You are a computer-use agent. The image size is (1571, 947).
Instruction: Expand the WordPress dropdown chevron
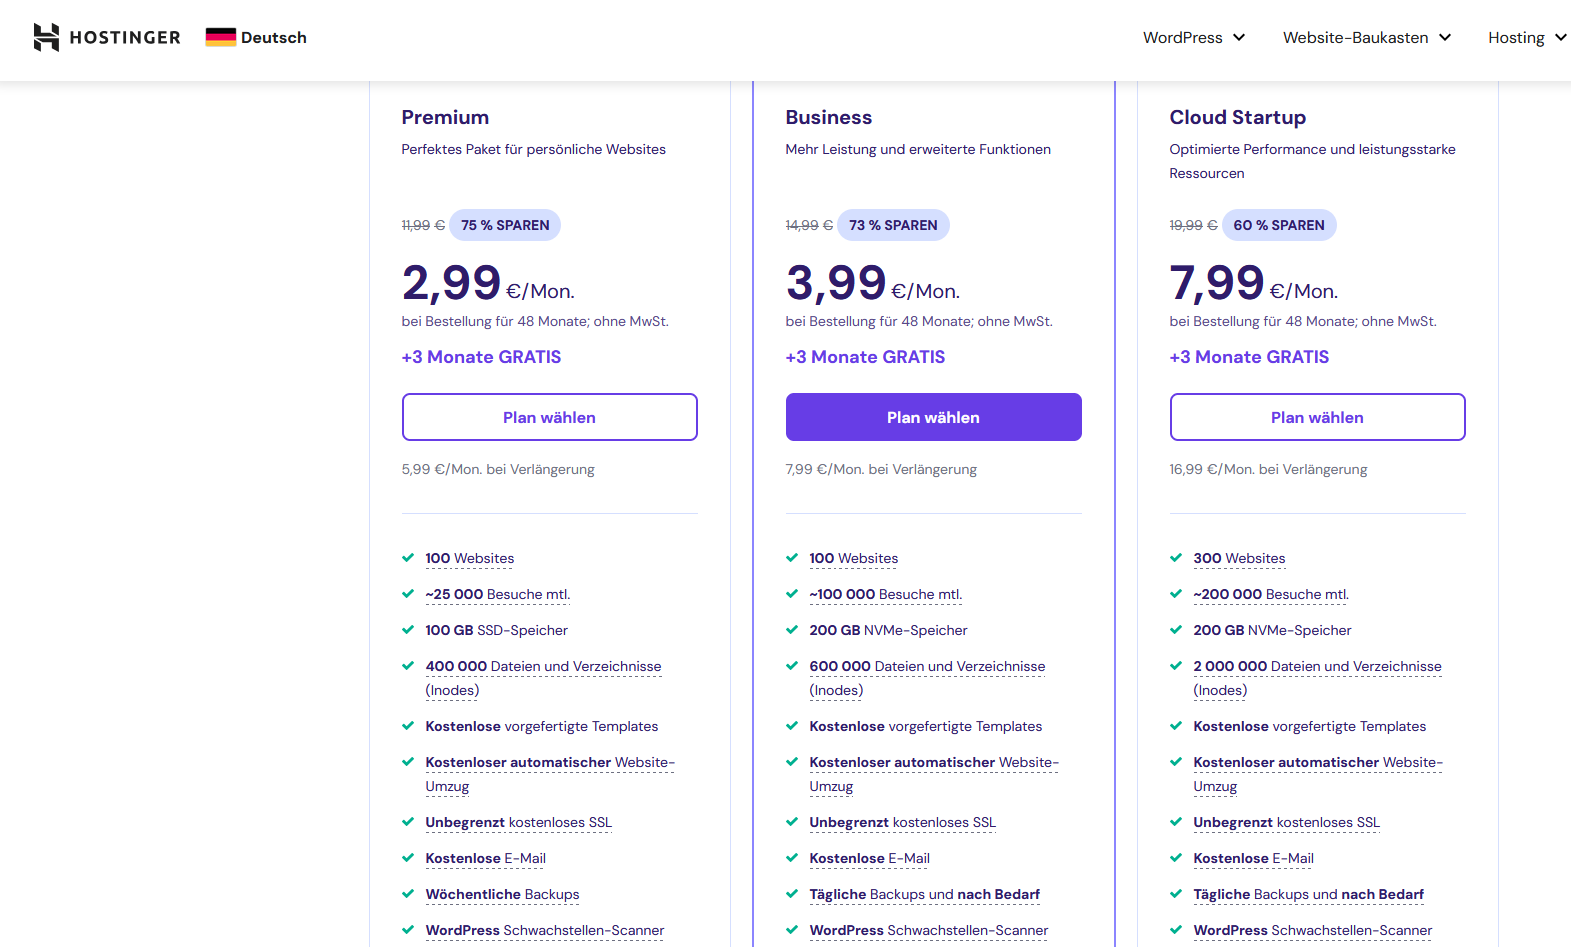pyautogui.click(x=1239, y=37)
